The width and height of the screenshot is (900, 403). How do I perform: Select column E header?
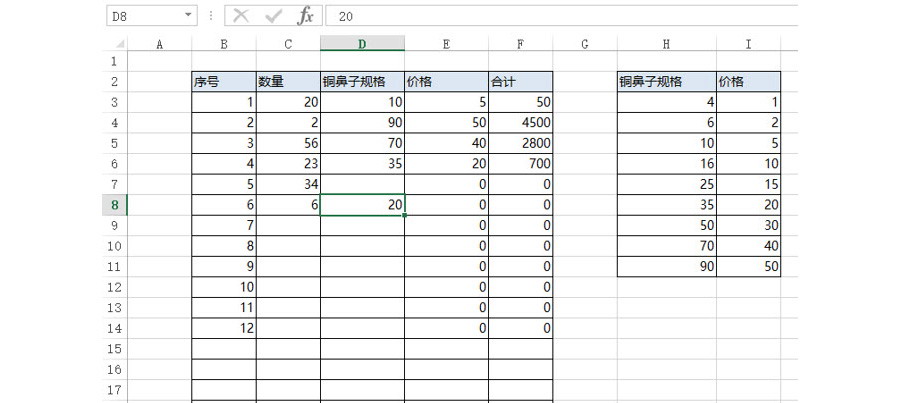tap(447, 44)
